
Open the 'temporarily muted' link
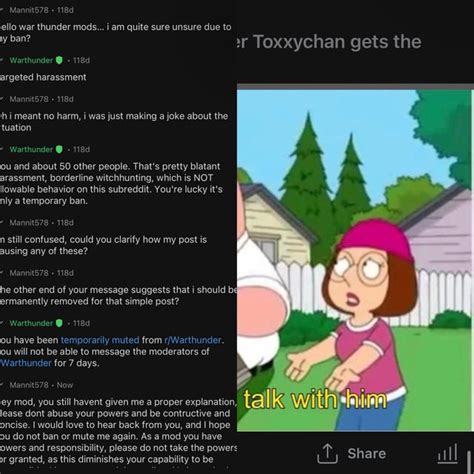(100, 340)
